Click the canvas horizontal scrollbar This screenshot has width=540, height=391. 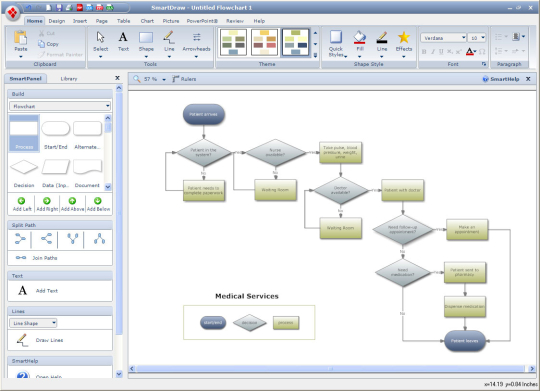(x=331, y=369)
